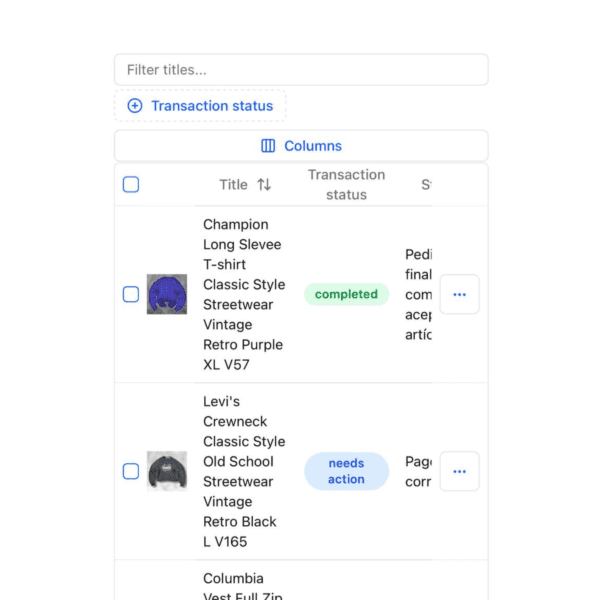The height and width of the screenshot is (600, 600).
Task: Focus the Filter titles input field
Action: click(x=301, y=70)
